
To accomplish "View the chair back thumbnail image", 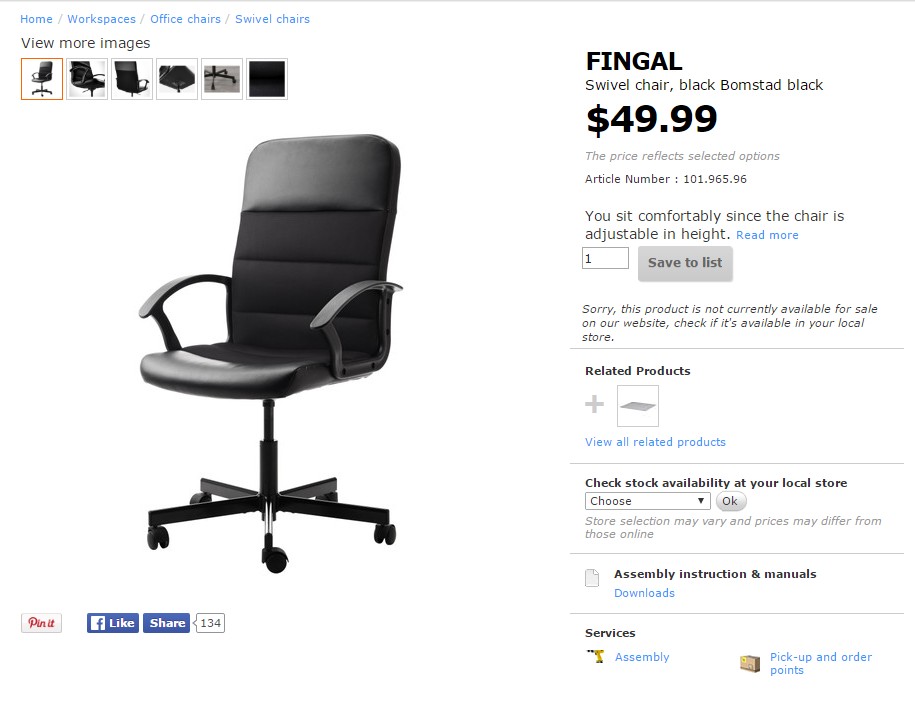I will click(132, 79).
